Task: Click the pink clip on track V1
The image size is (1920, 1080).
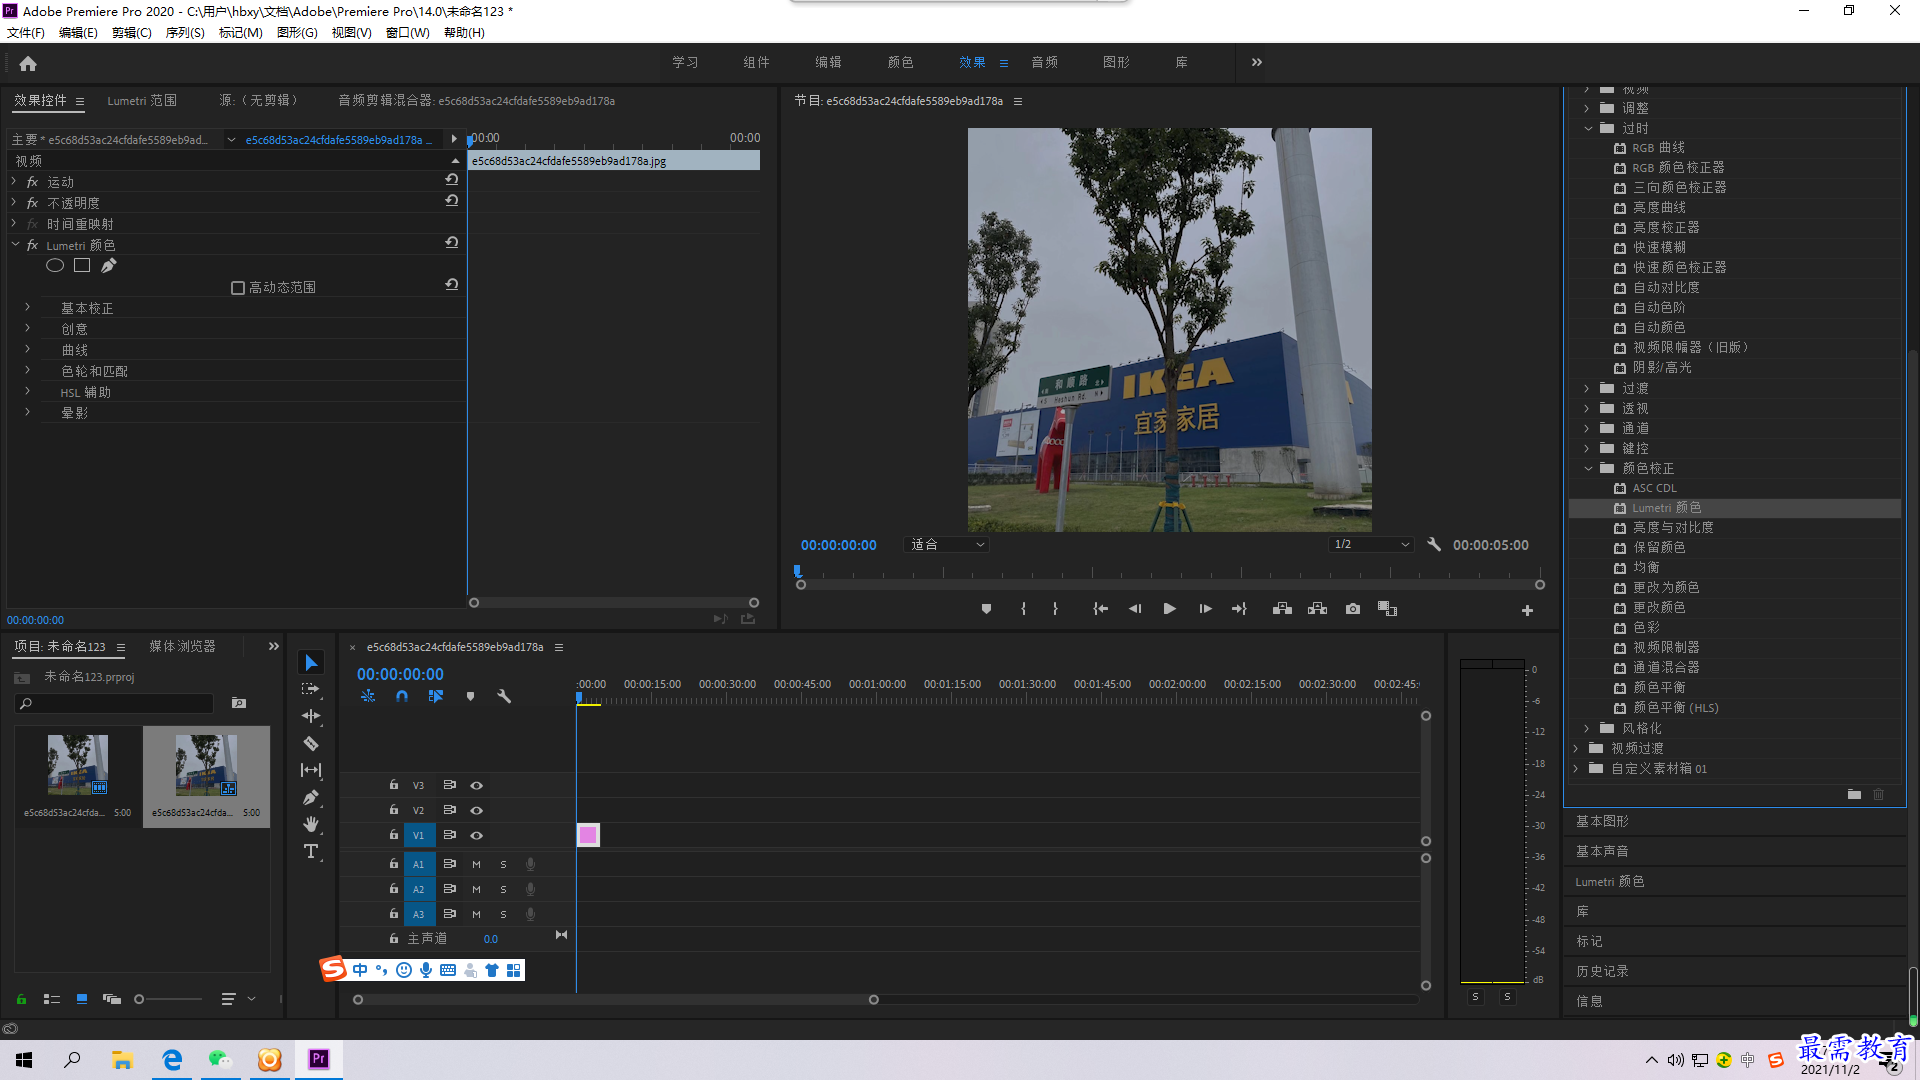Action: tap(588, 835)
